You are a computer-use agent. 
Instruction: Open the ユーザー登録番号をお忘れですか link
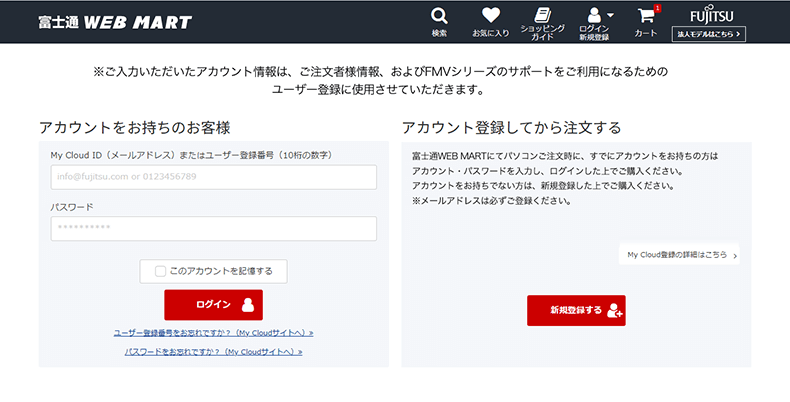213,332
